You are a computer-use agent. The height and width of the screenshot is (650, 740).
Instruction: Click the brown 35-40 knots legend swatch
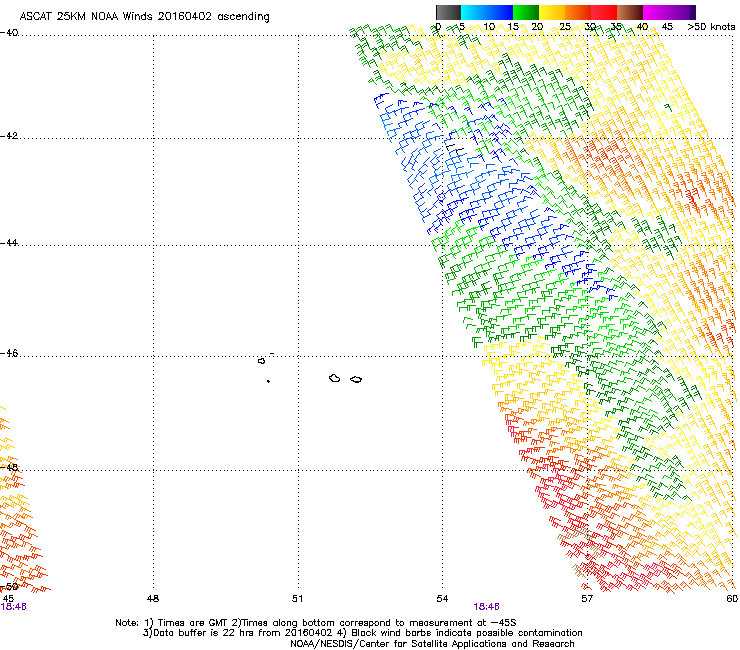pos(630,12)
